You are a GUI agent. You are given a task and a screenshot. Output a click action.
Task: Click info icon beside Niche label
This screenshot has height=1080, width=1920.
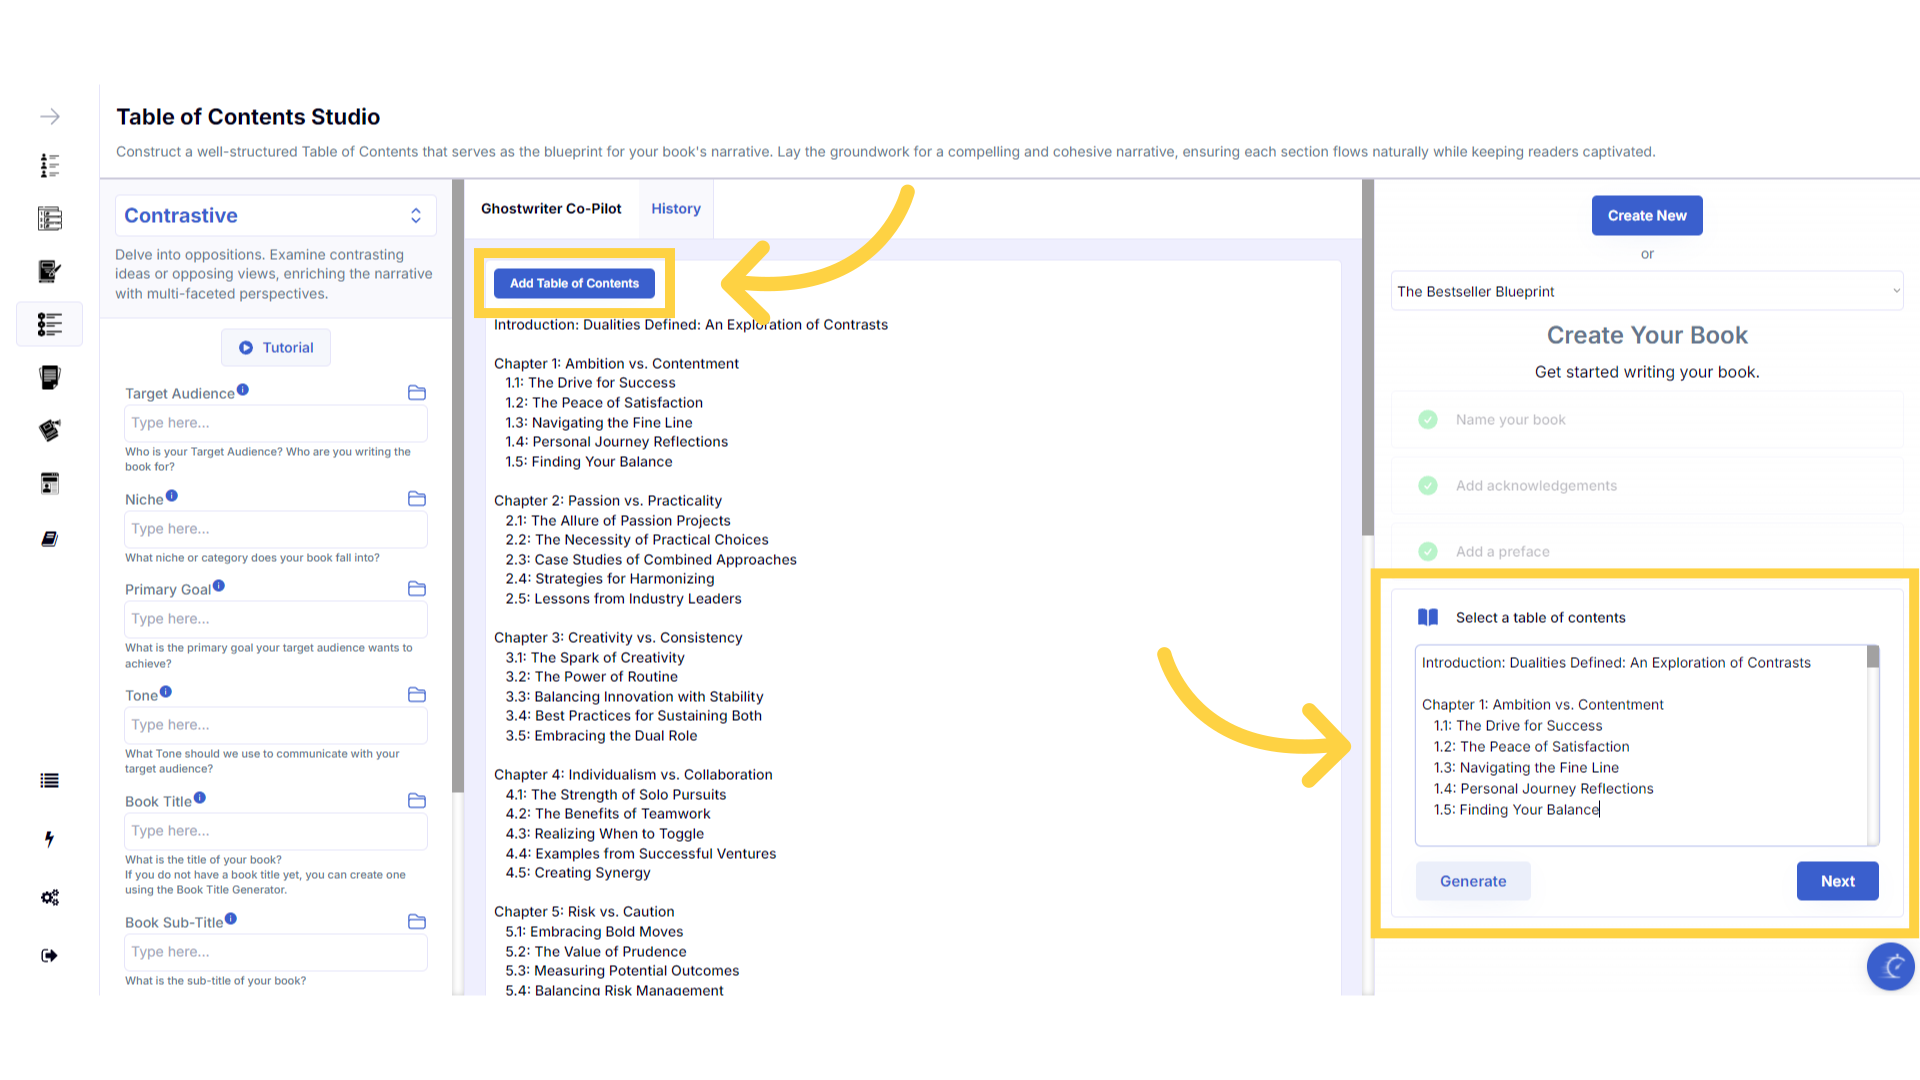coord(172,496)
